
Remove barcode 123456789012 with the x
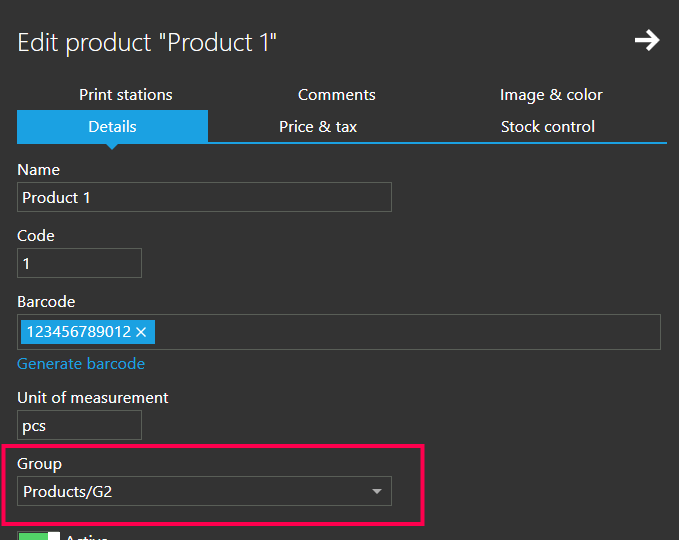pos(141,332)
